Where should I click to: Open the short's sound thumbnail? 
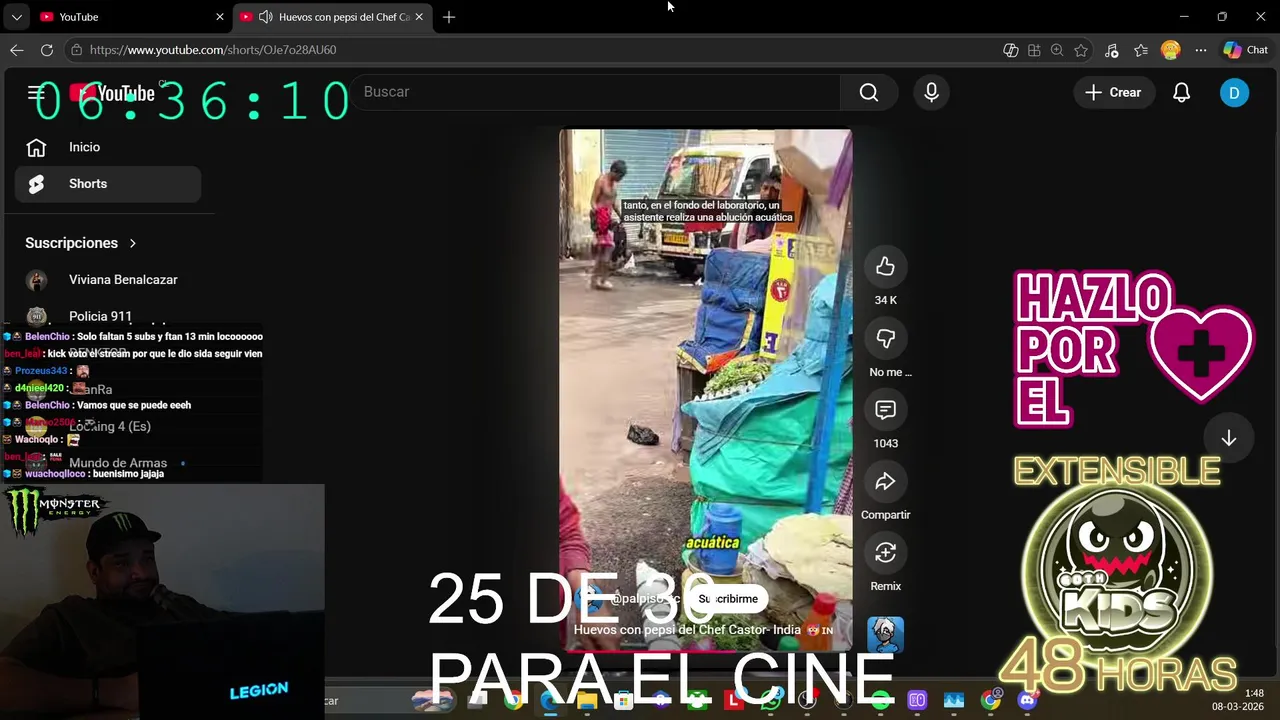point(885,634)
